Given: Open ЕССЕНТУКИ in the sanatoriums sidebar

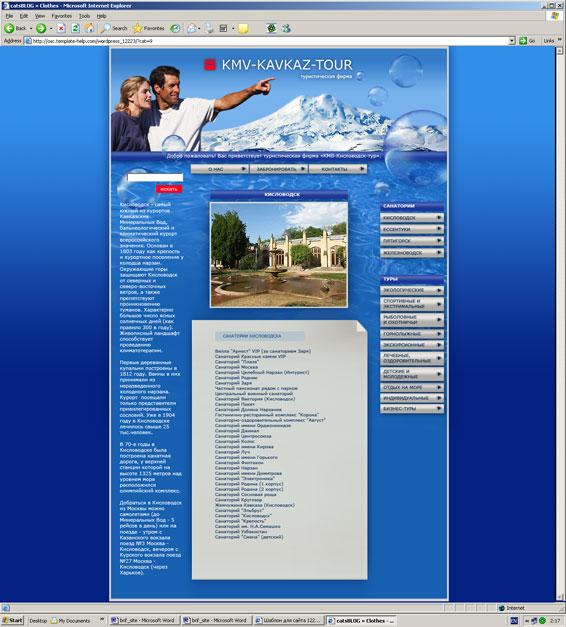Looking at the screenshot, I should (412, 230).
